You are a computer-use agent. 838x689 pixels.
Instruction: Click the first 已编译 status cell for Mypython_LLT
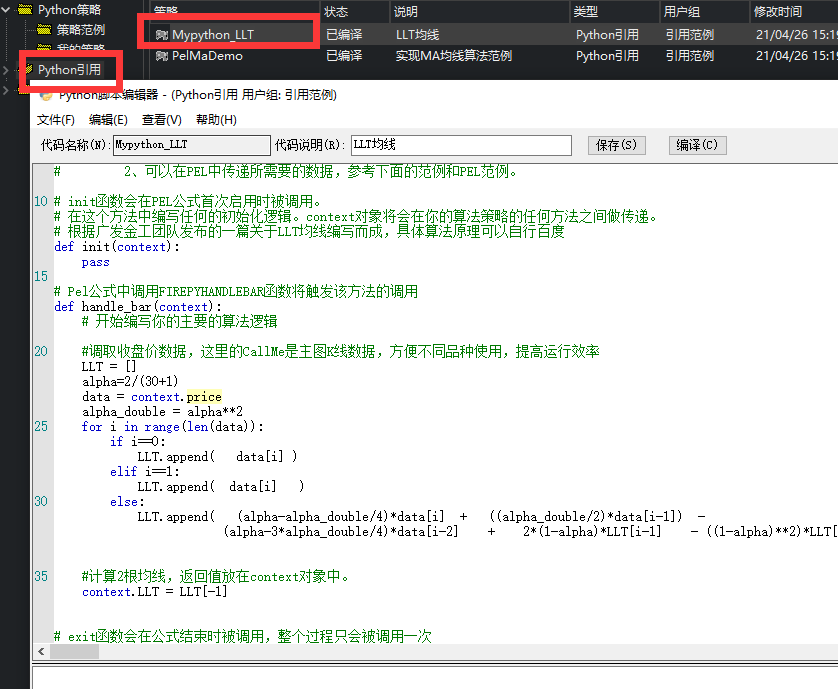(x=344, y=35)
